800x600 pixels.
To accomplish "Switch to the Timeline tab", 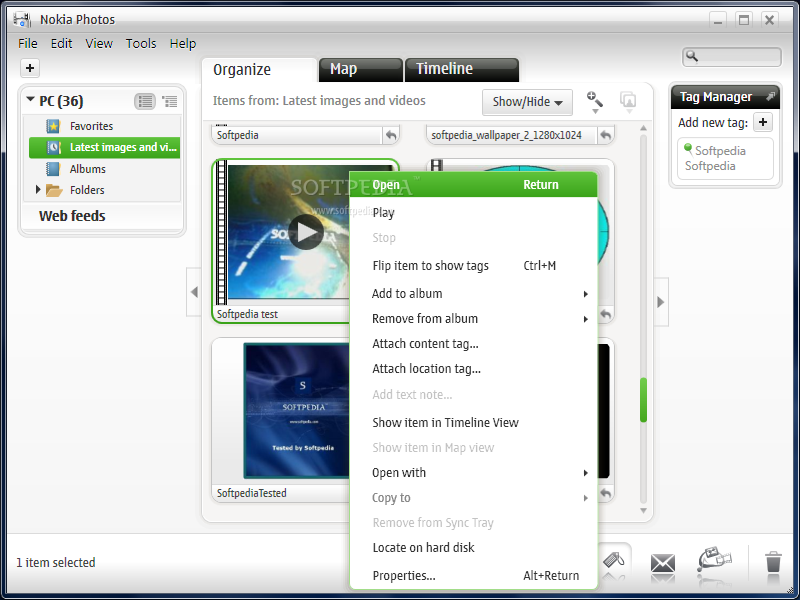I will 462,69.
